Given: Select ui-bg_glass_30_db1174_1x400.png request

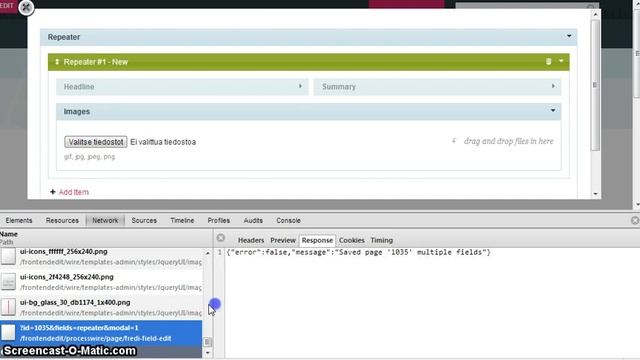Looking at the screenshot, I should pyautogui.click(x=101, y=307).
